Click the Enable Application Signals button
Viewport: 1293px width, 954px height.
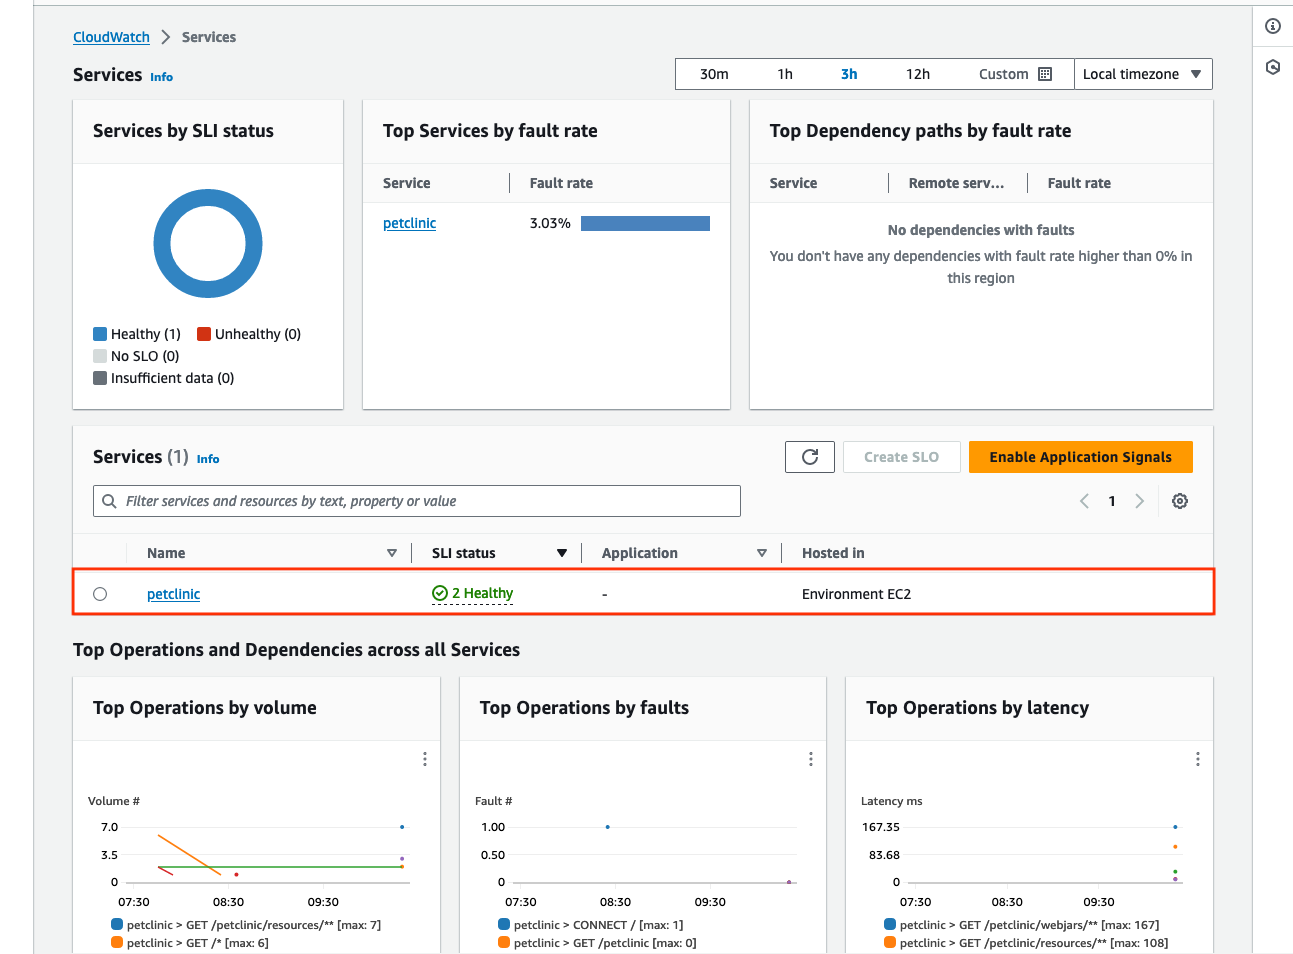click(1080, 457)
